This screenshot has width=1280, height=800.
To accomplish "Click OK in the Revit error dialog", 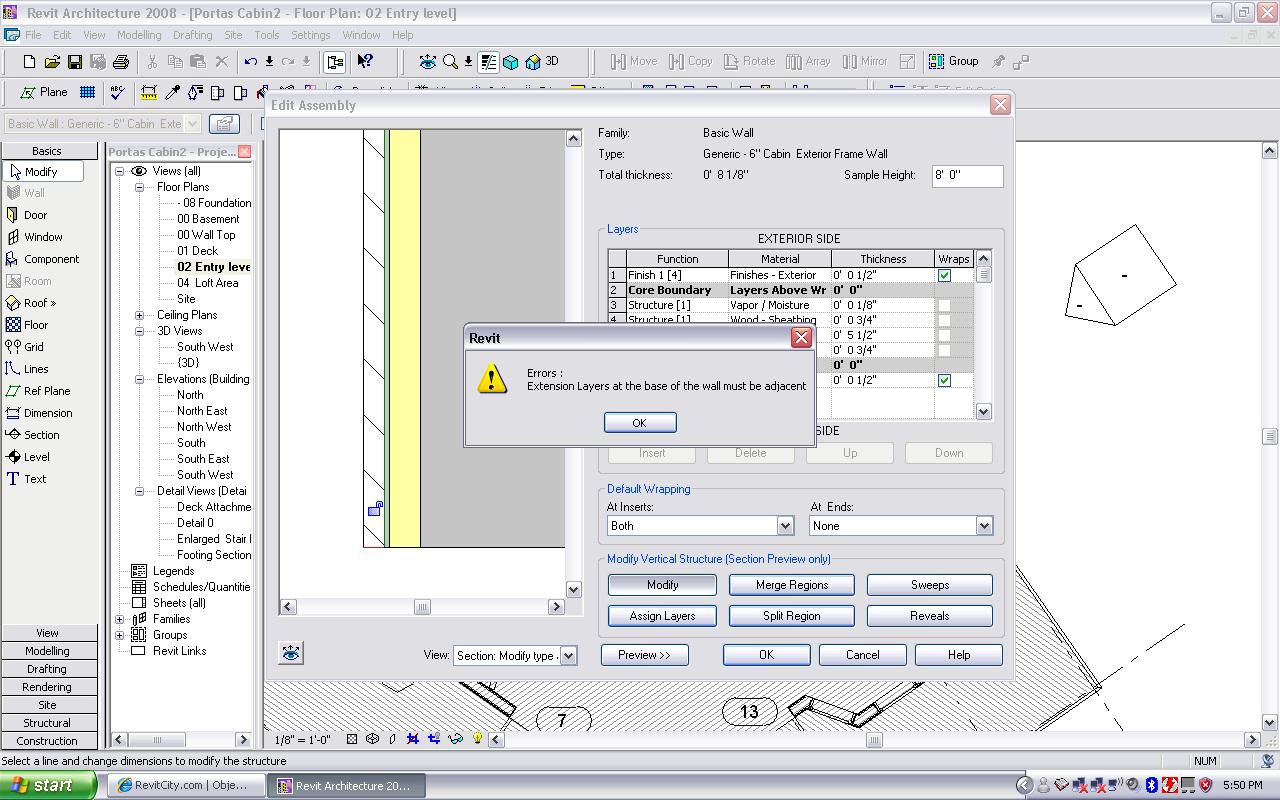I will point(640,423).
